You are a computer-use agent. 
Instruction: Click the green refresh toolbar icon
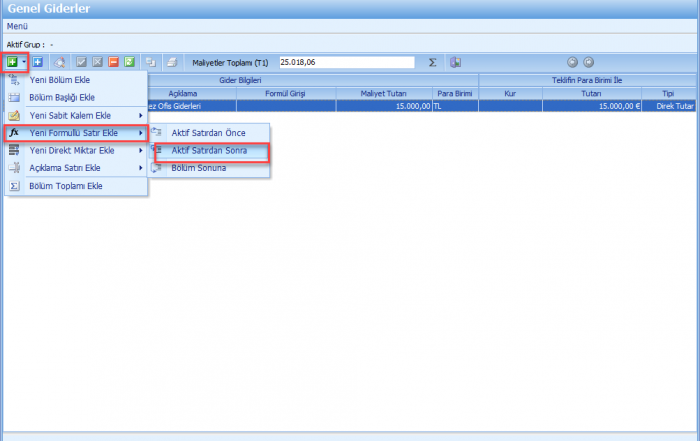coord(129,62)
